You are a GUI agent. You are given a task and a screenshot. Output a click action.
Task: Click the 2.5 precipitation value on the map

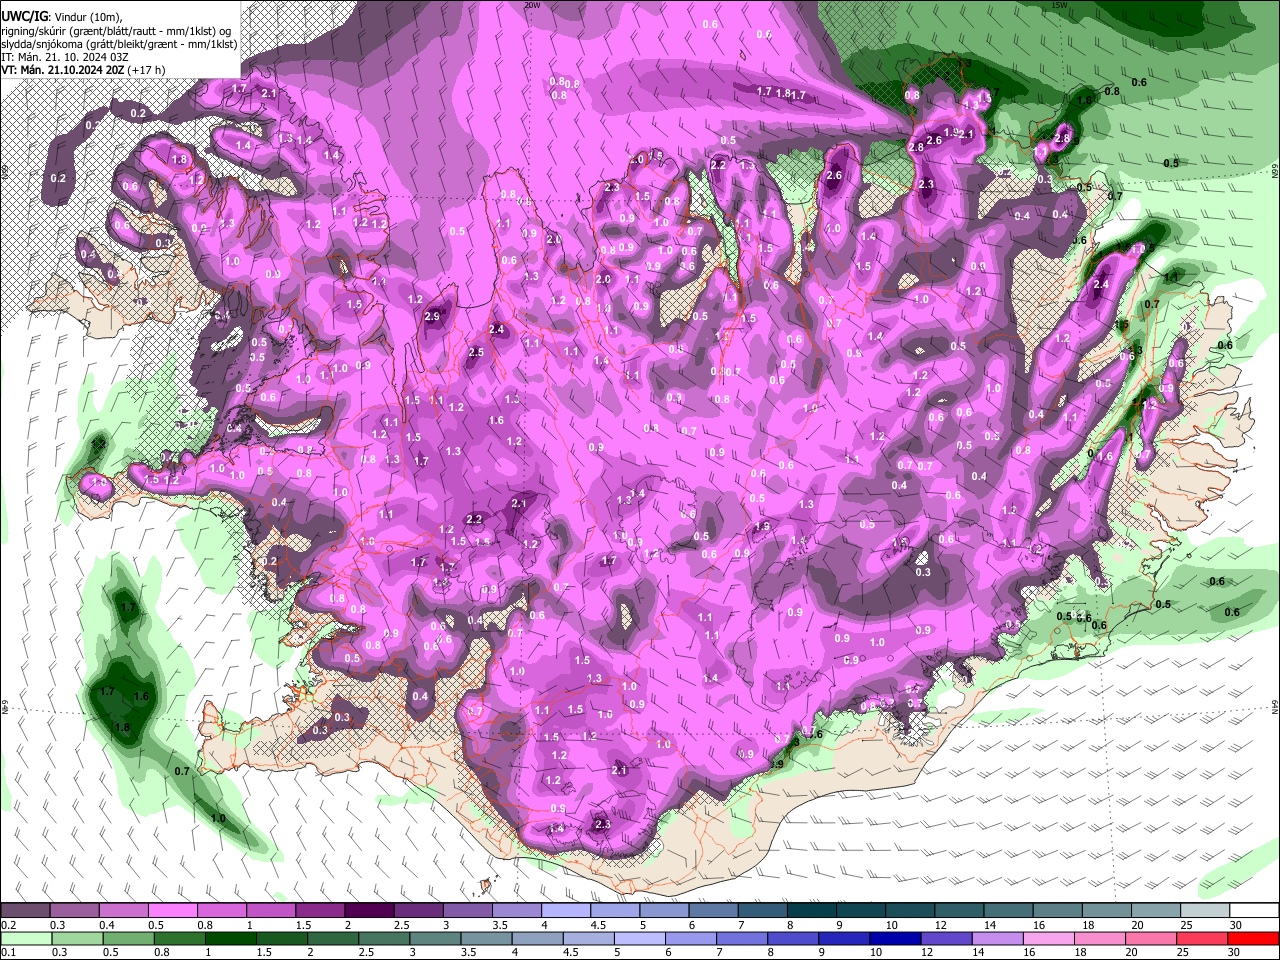pos(476,352)
